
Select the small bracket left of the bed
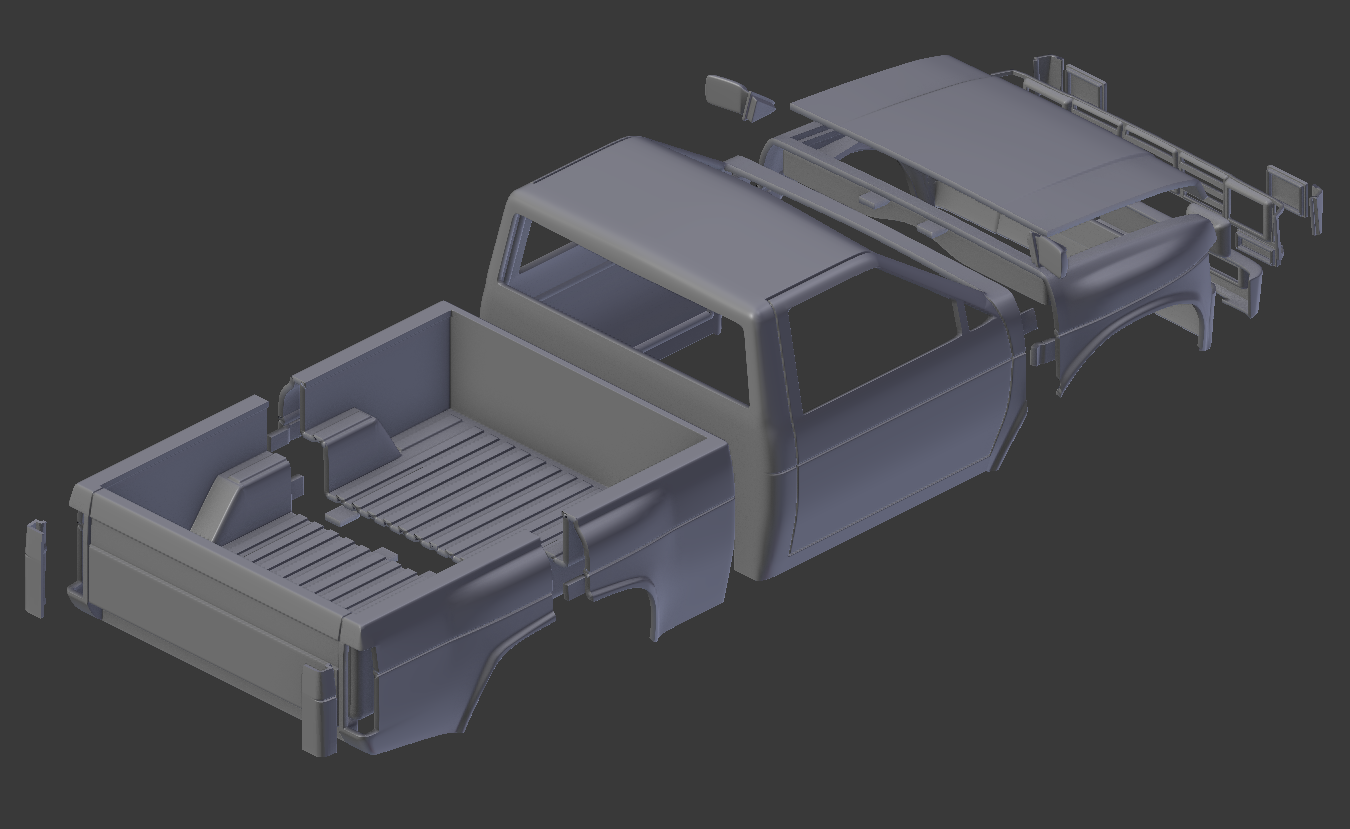[x=35, y=565]
